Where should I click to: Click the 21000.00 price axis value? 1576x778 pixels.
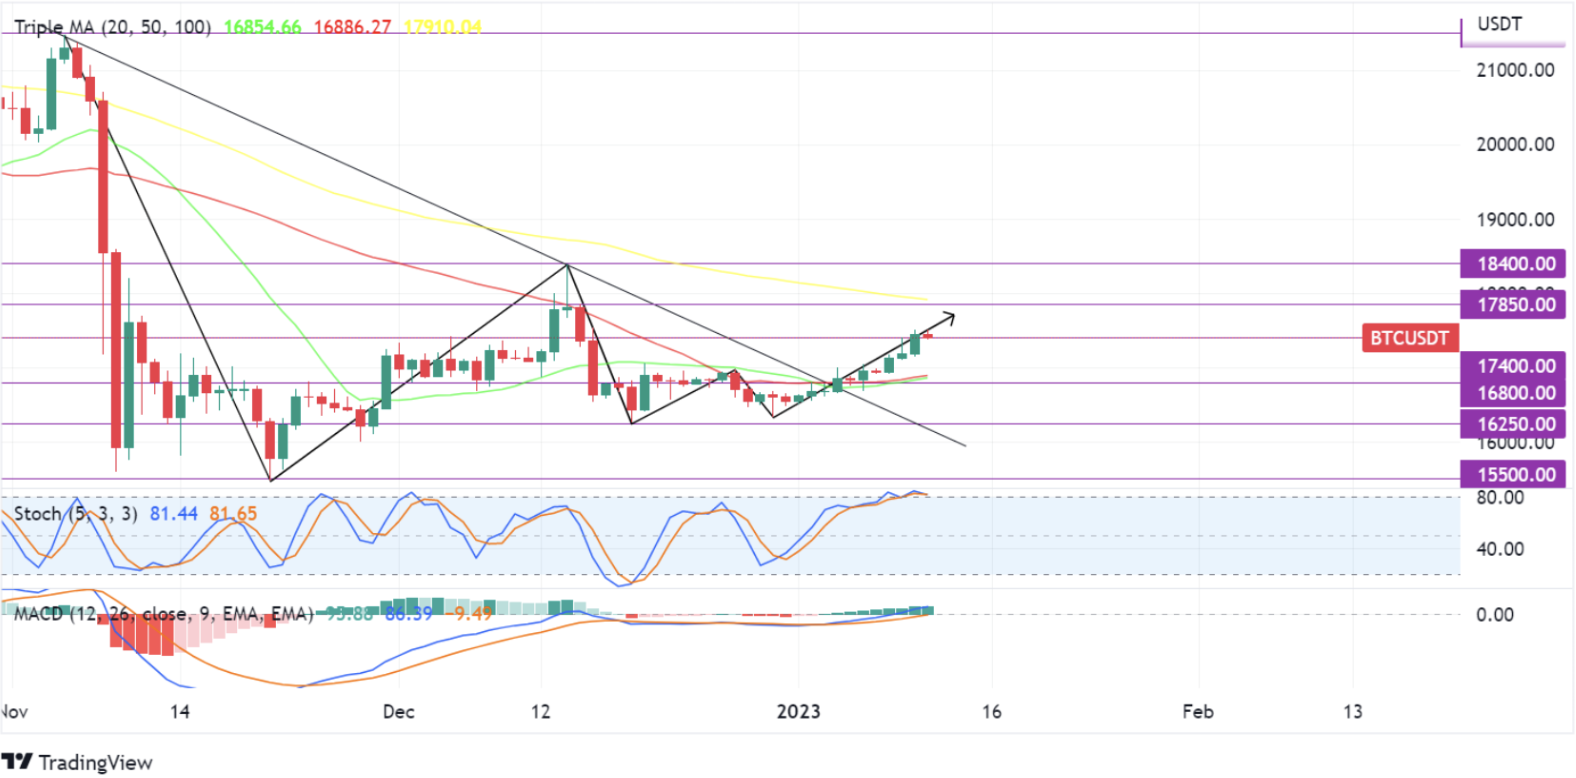1515,70
